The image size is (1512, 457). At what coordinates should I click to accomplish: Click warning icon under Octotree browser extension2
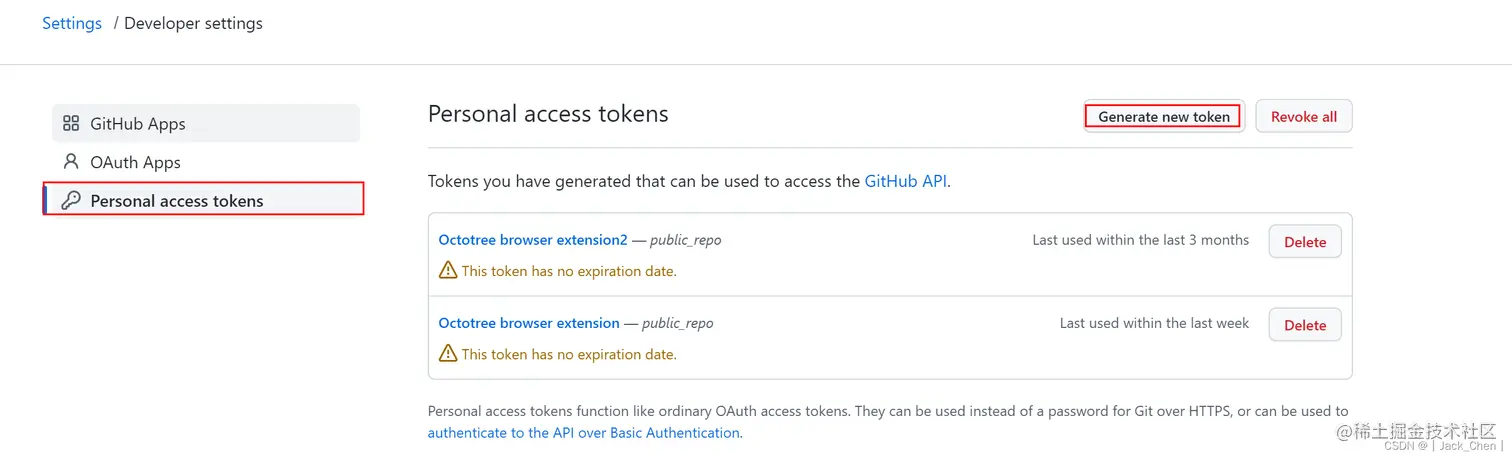click(x=448, y=271)
